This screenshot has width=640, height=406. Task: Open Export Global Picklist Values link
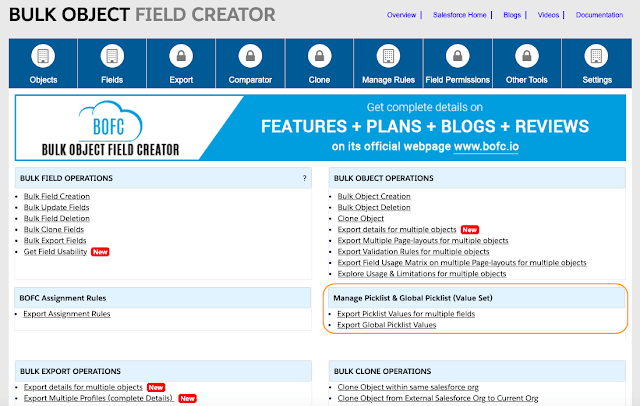point(386,325)
